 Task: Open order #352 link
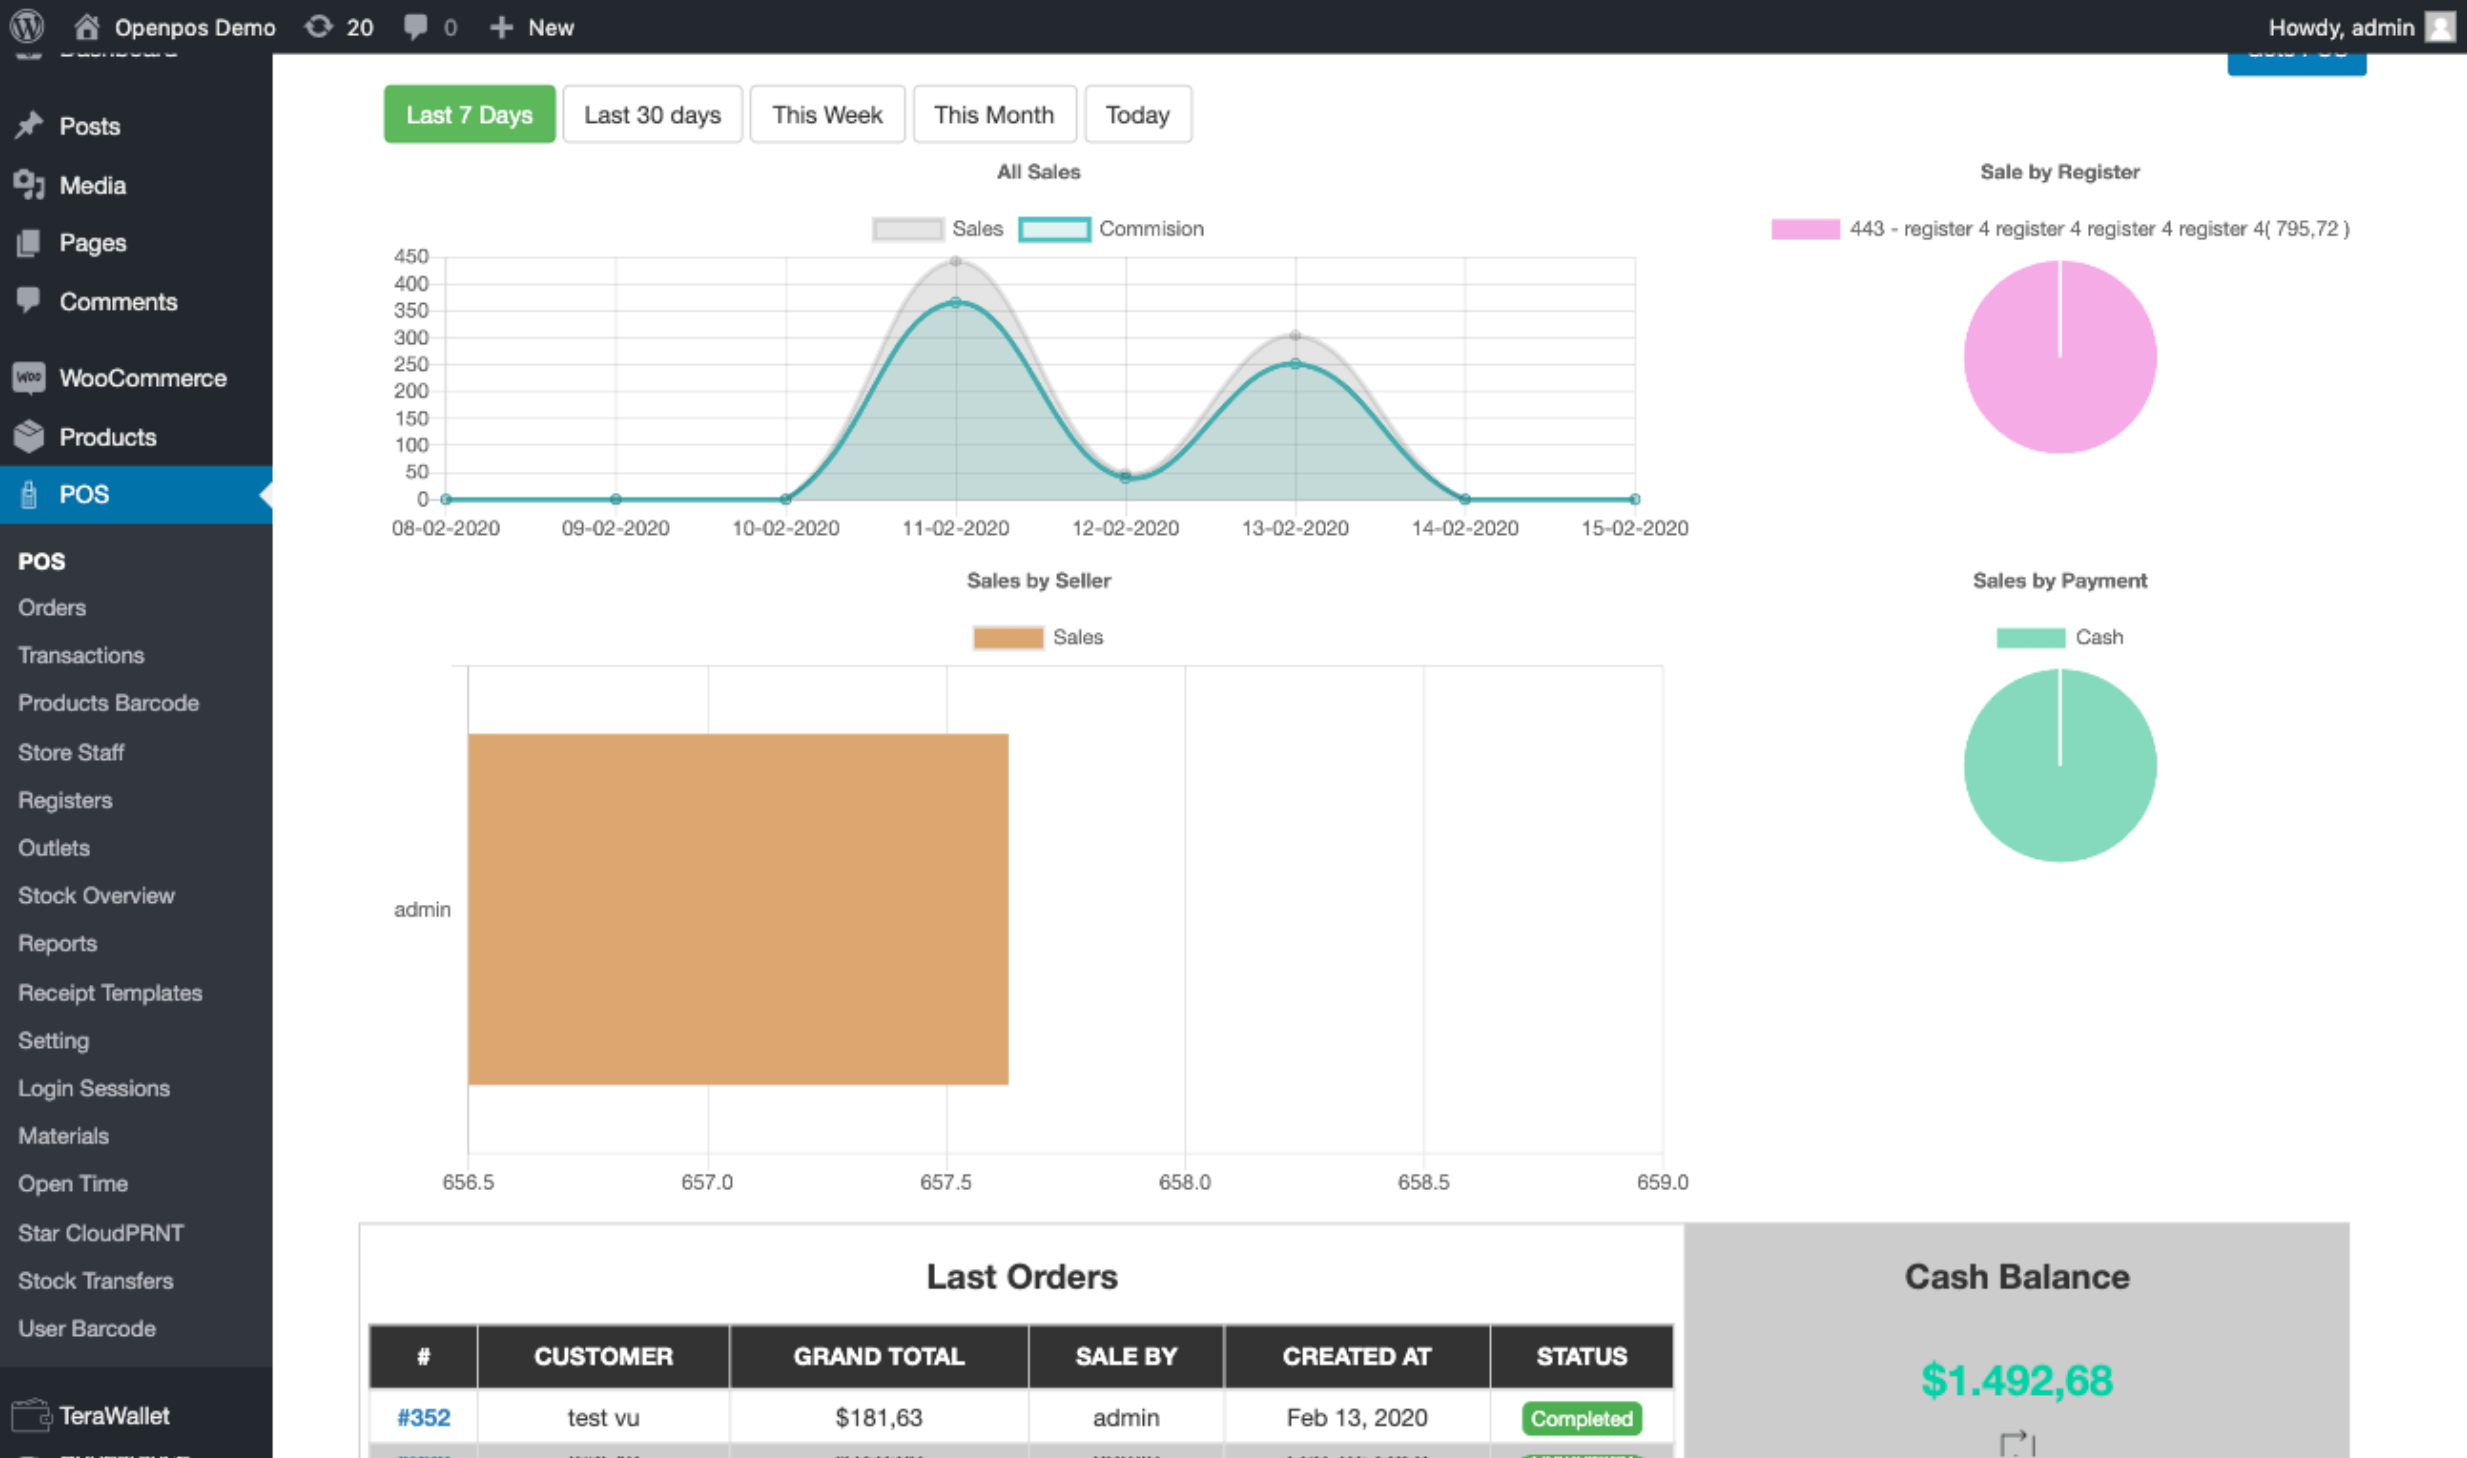423,1417
